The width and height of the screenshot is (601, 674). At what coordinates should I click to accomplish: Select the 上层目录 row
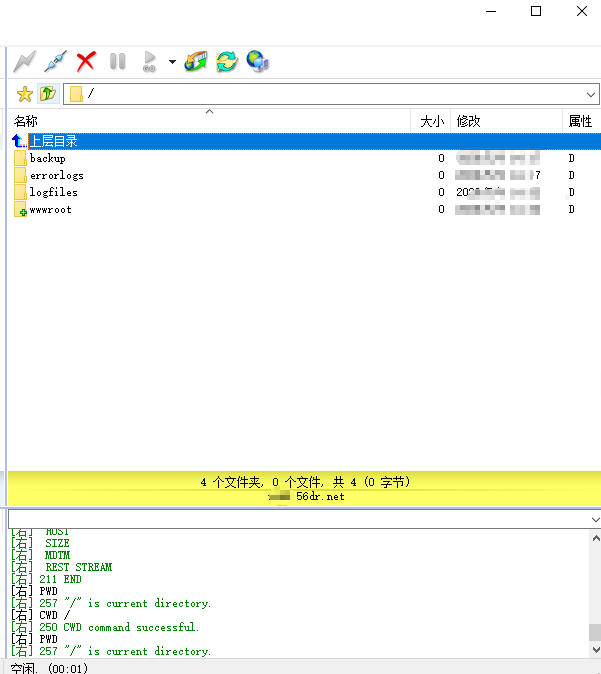click(x=304, y=141)
